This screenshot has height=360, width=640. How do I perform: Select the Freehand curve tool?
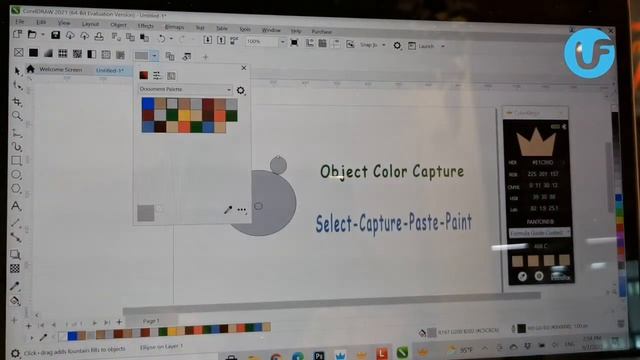[17, 133]
